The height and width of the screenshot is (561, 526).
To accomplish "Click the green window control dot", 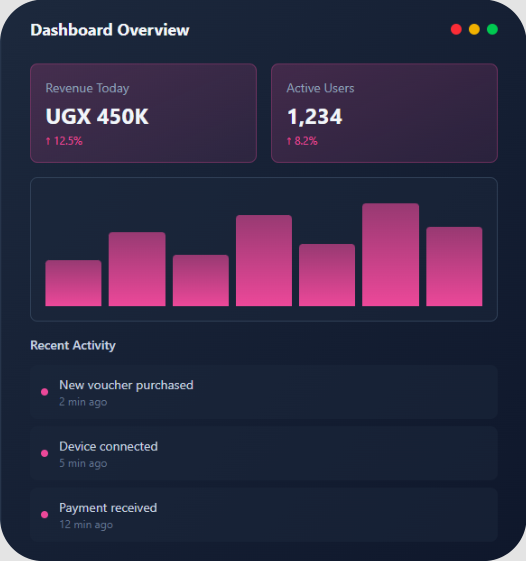I will (492, 29).
